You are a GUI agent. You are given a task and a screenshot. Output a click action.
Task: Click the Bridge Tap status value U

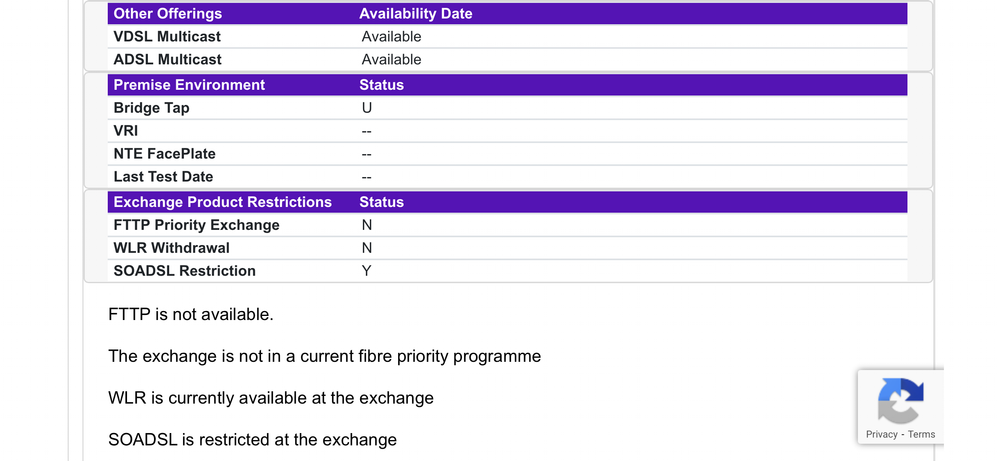[x=367, y=108]
